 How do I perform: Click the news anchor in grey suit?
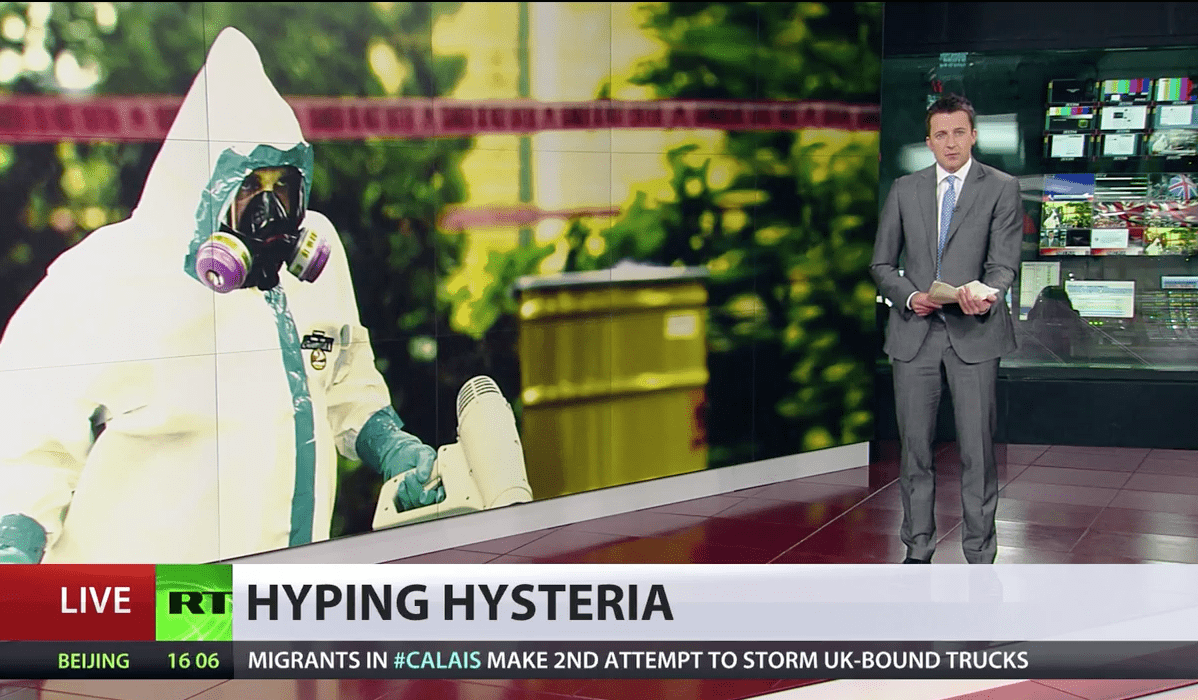[x=947, y=329]
